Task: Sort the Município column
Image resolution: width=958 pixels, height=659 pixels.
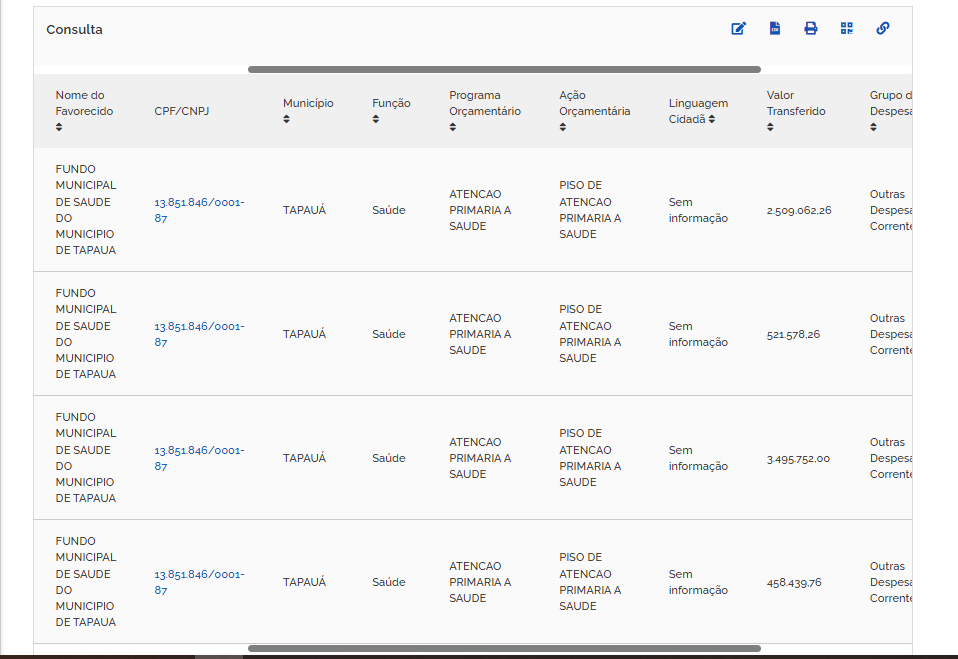Action: (287, 119)
